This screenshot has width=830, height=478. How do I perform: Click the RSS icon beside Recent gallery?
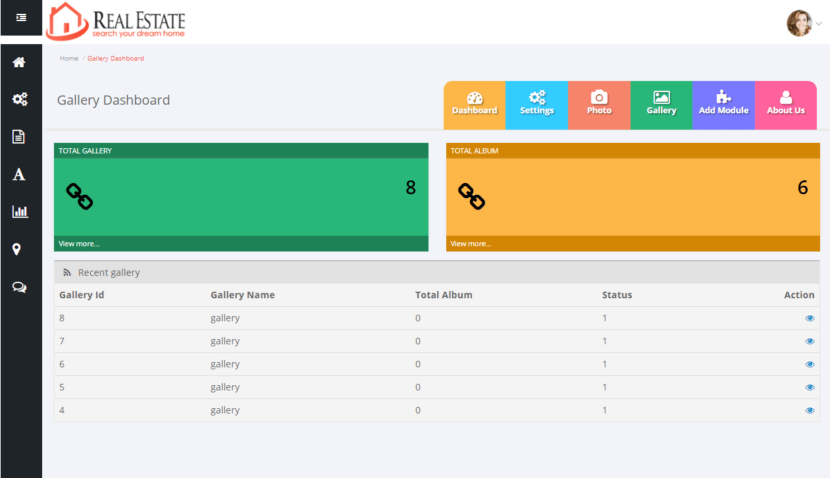(x=67, y=272)
